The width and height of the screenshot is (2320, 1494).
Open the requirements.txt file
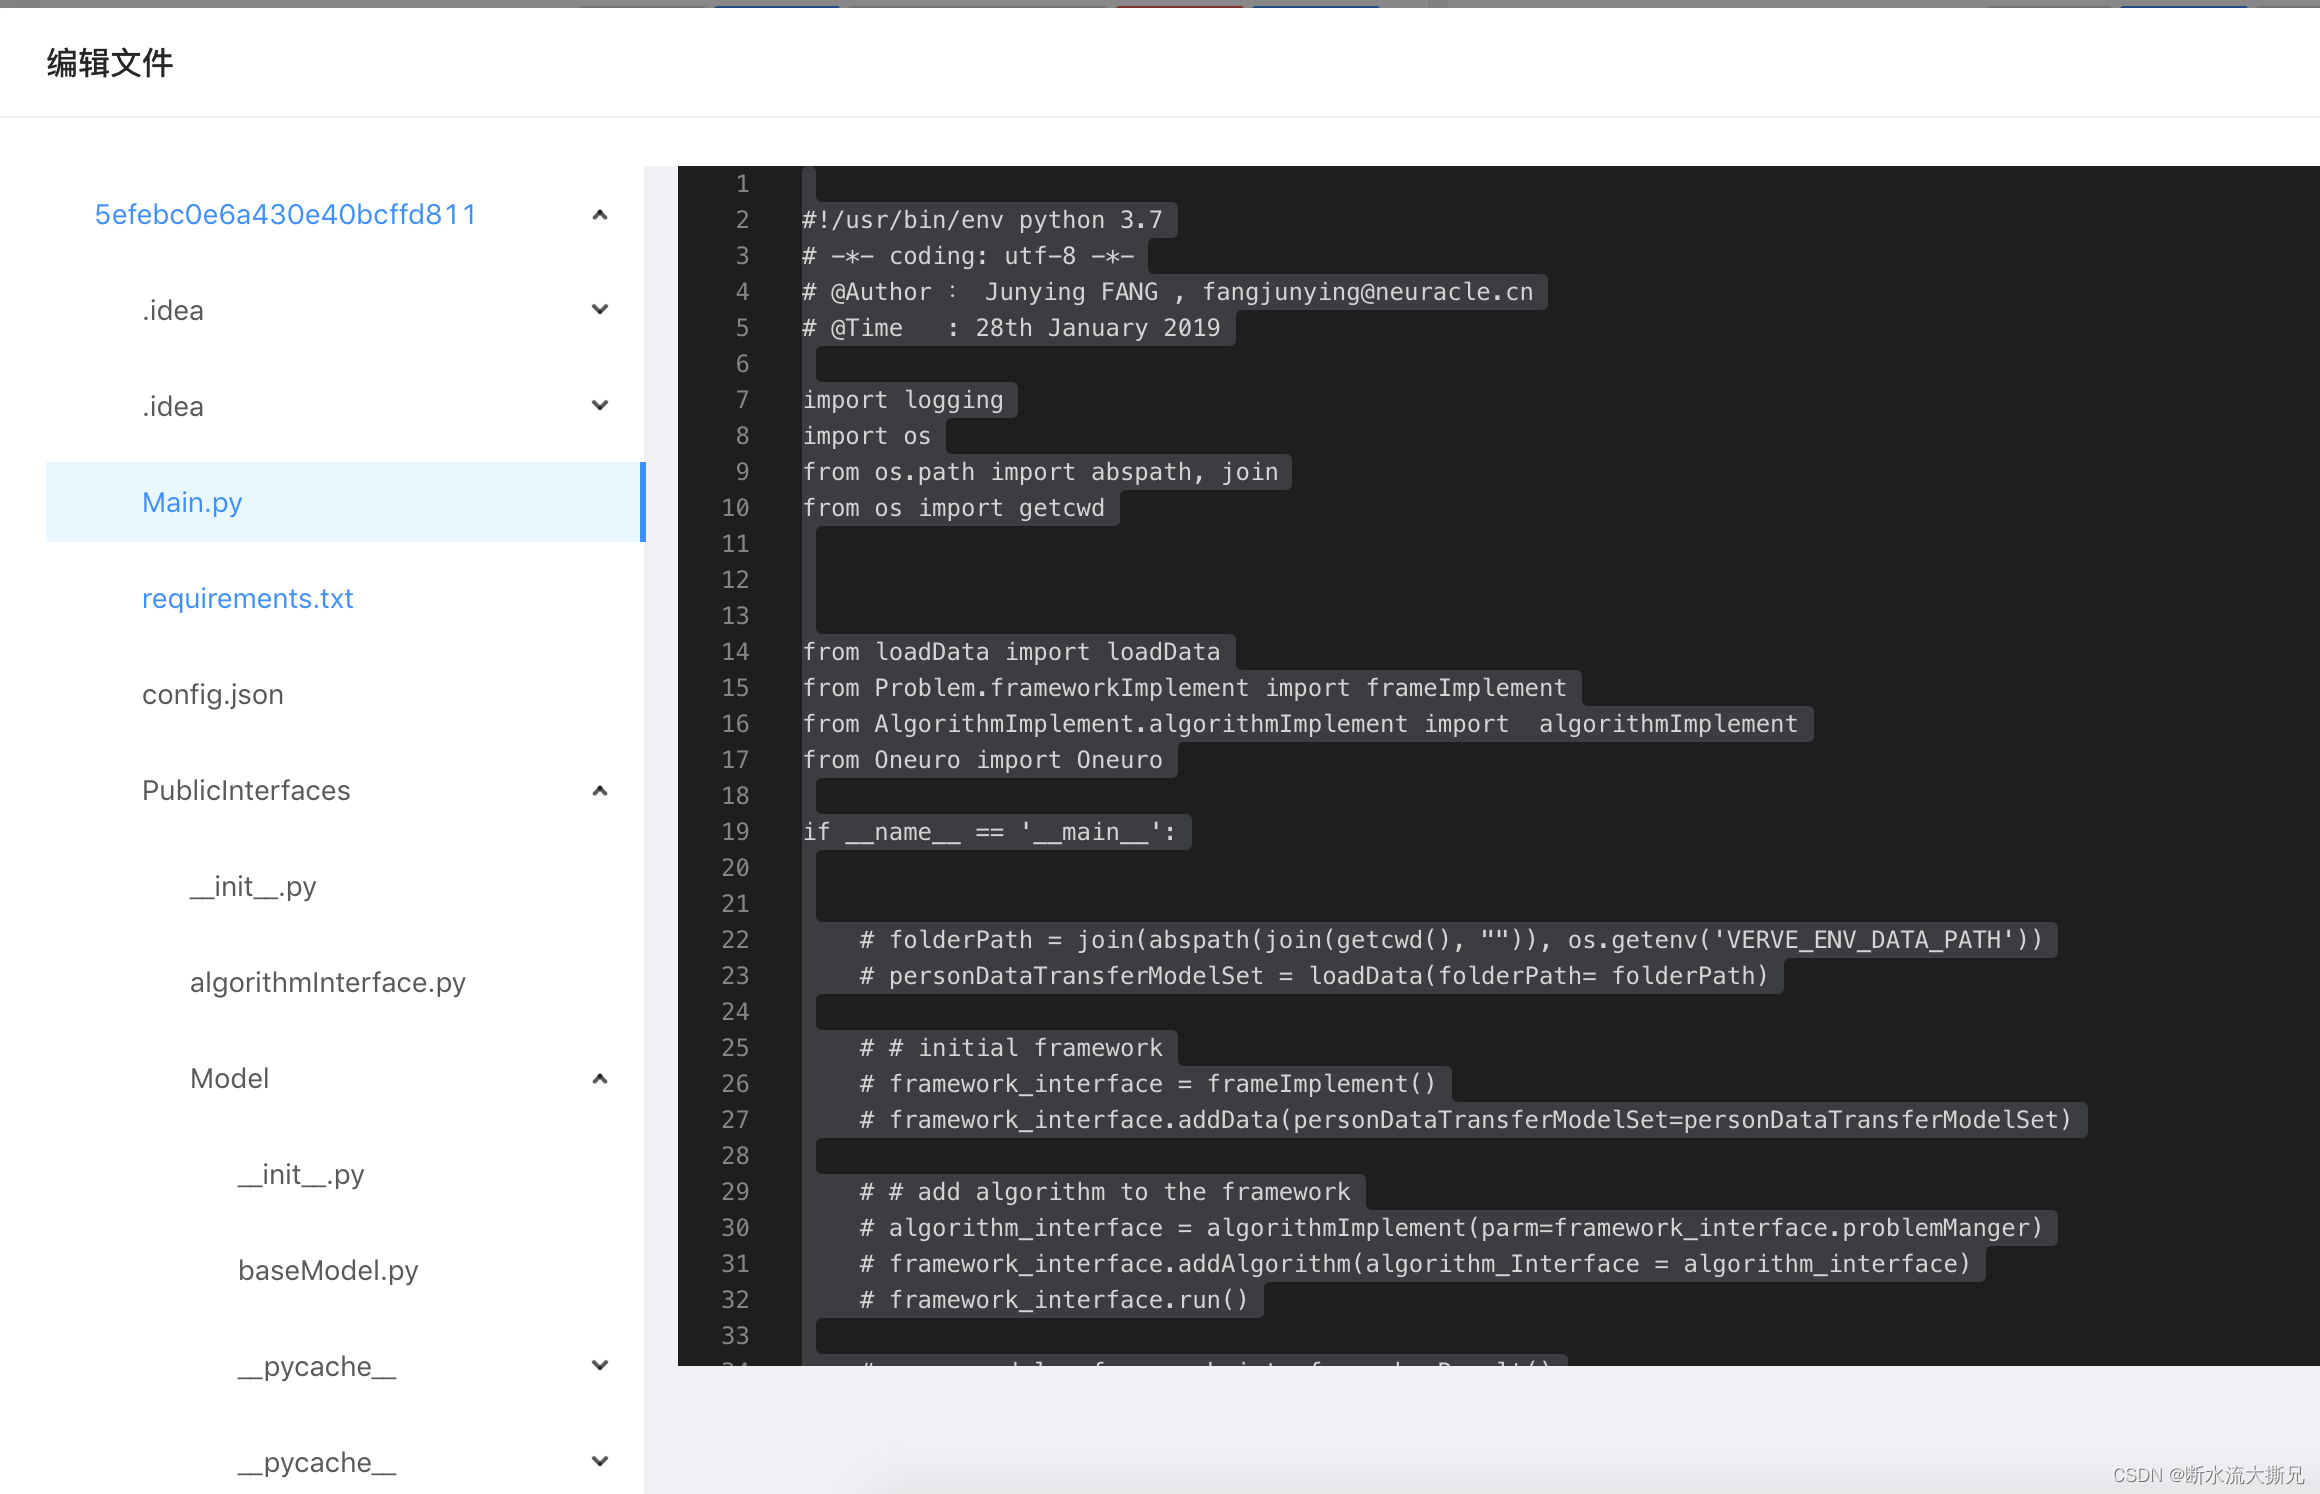tap(247, 597)
